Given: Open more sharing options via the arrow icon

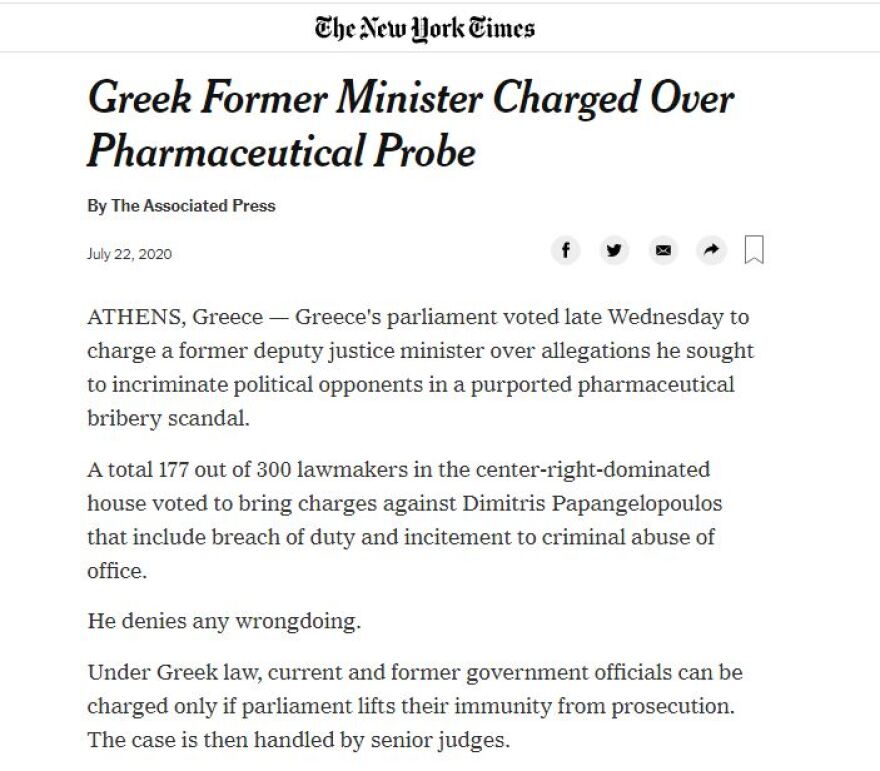Looking at the screenshot, I should click(712, 251).
